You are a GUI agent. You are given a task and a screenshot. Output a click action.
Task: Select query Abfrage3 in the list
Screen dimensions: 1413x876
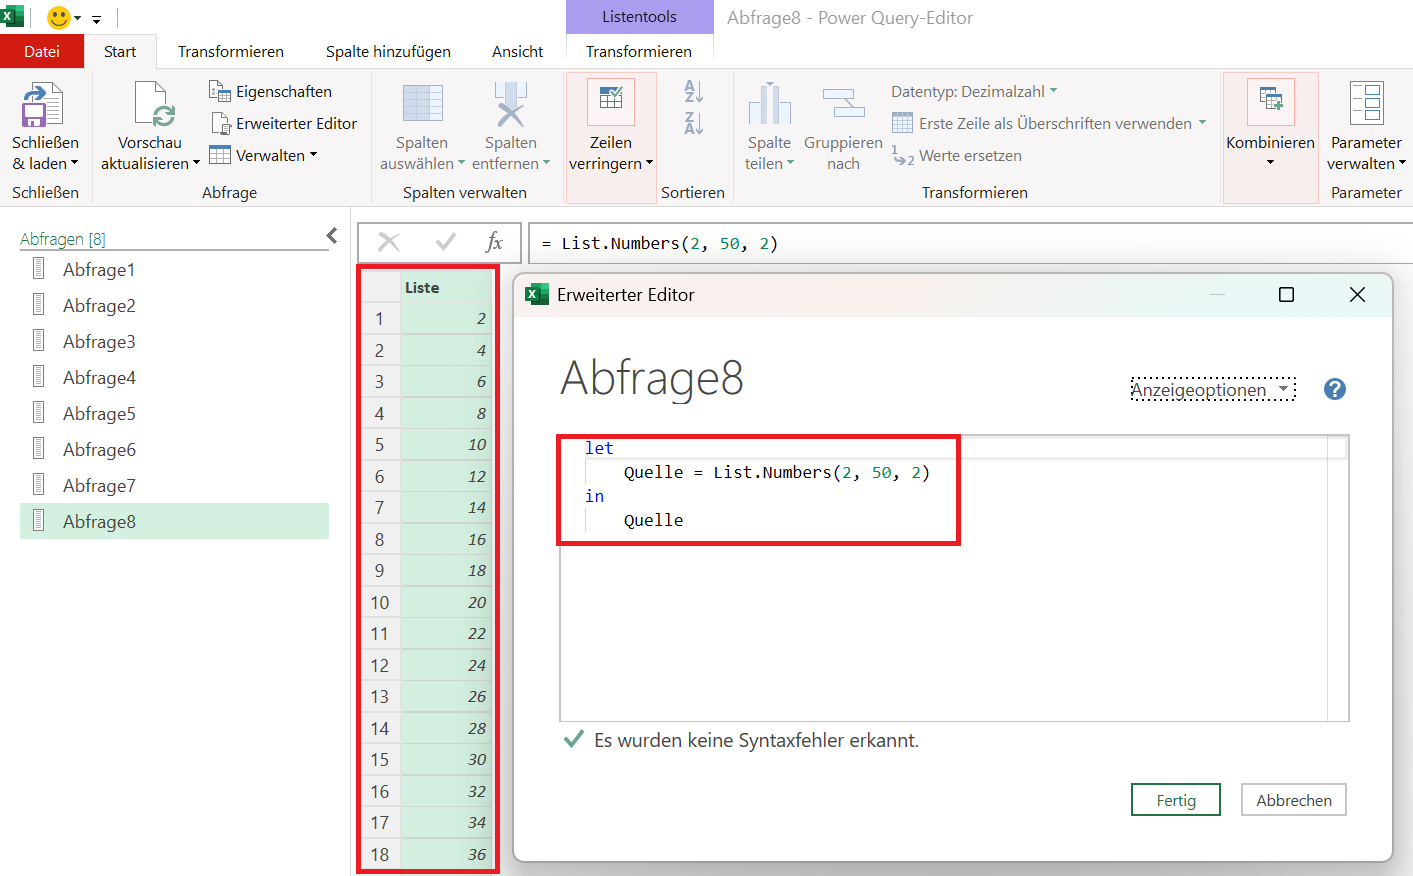tap(174, 341)
